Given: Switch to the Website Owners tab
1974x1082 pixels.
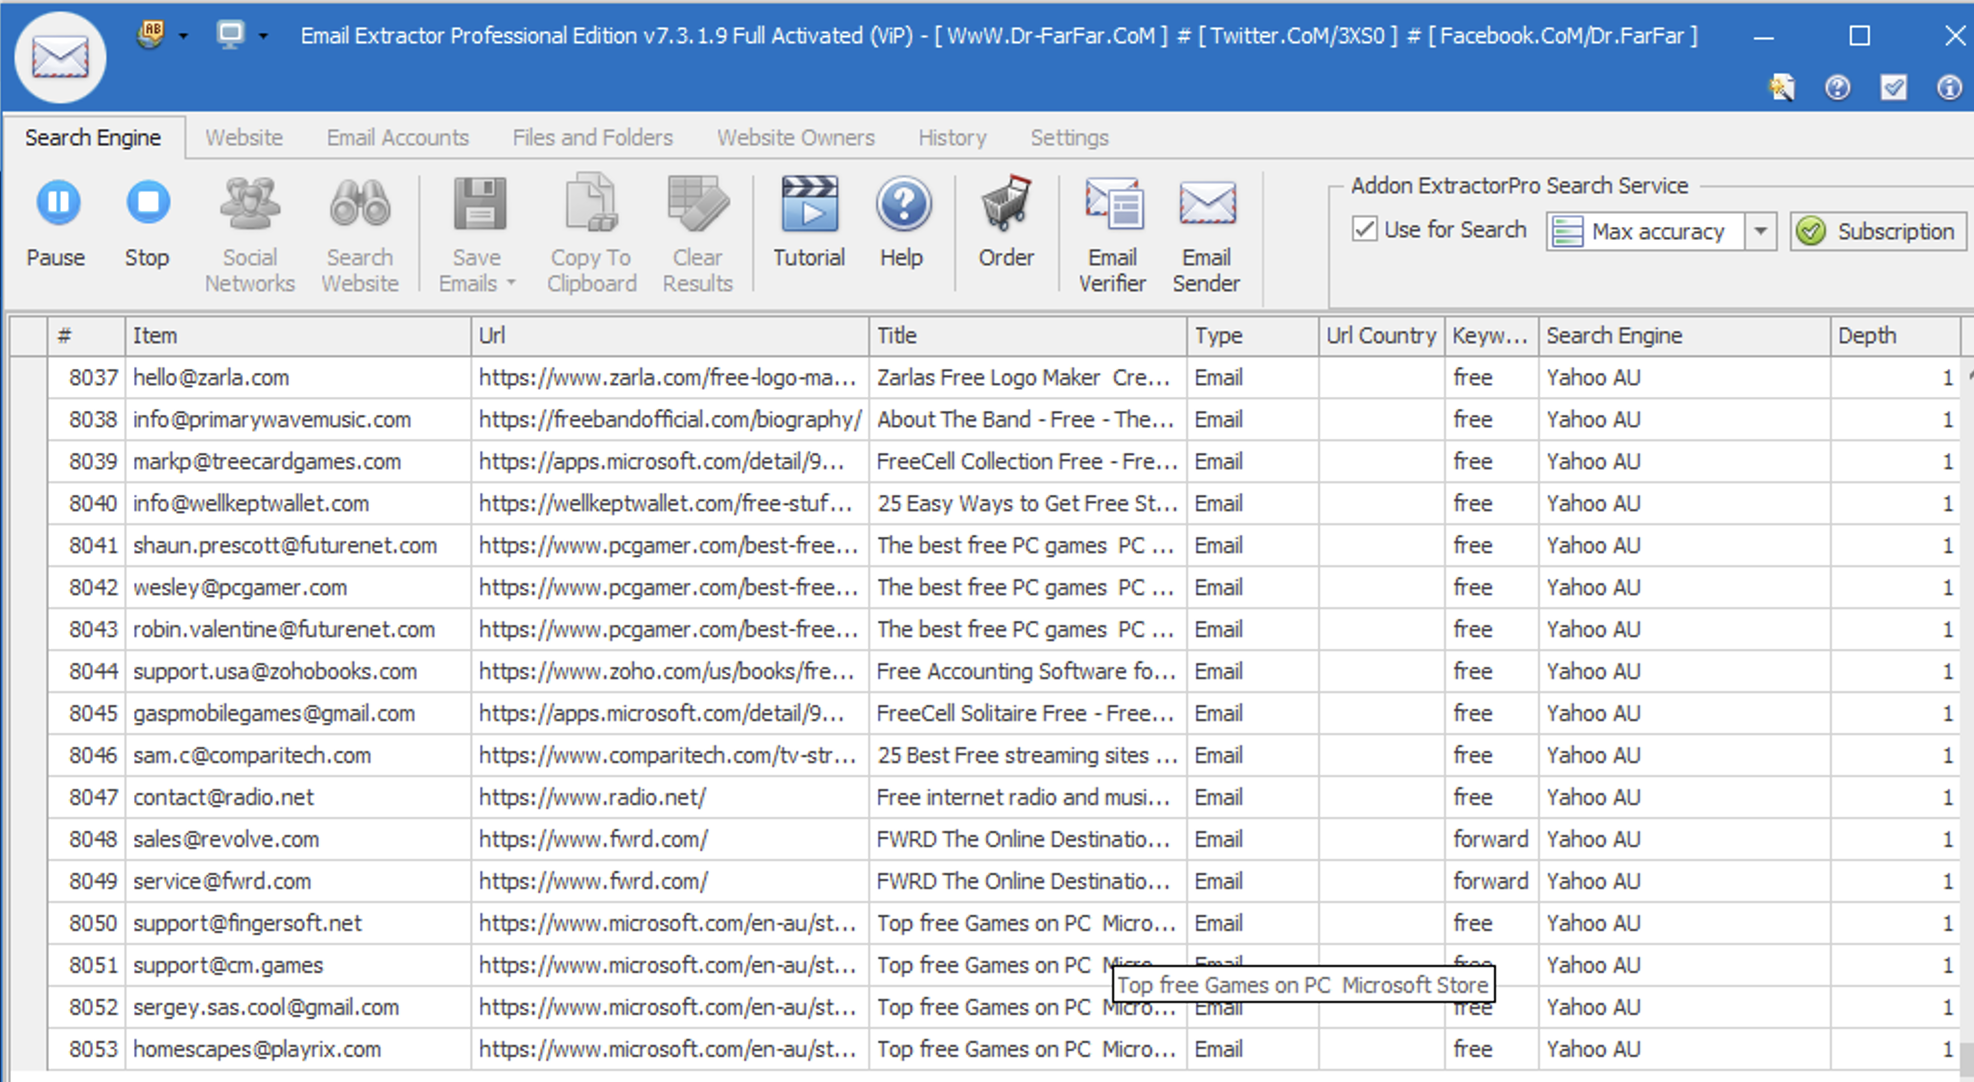Looking at the screenshot, I should (795, 138).
